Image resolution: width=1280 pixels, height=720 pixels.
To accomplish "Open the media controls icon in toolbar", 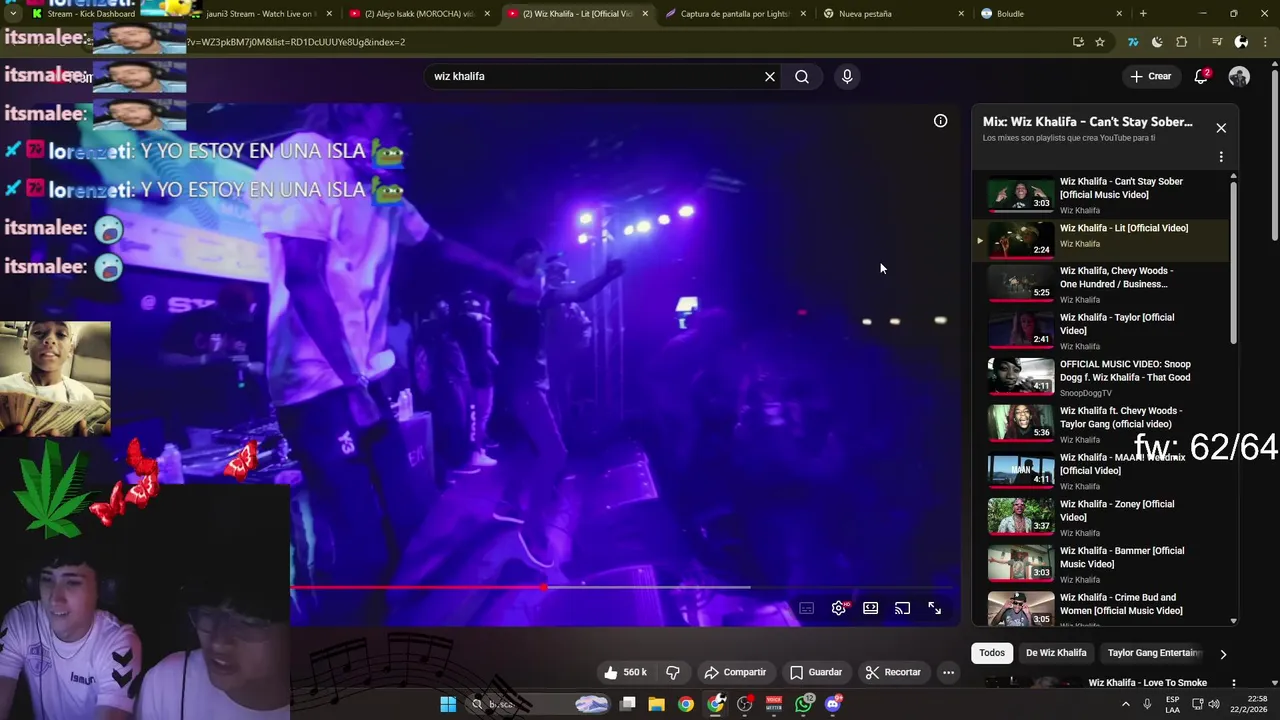I will [1217, 42].
